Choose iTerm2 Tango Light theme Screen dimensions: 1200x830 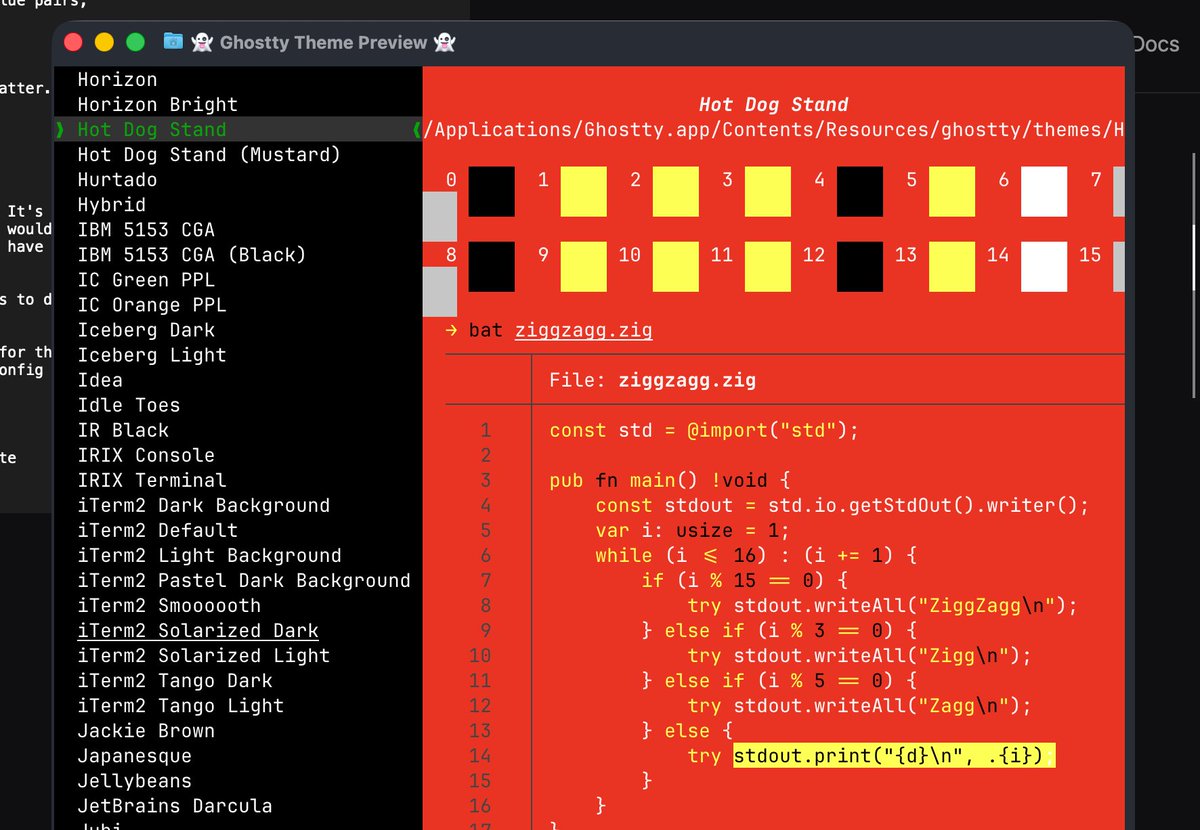181,705
